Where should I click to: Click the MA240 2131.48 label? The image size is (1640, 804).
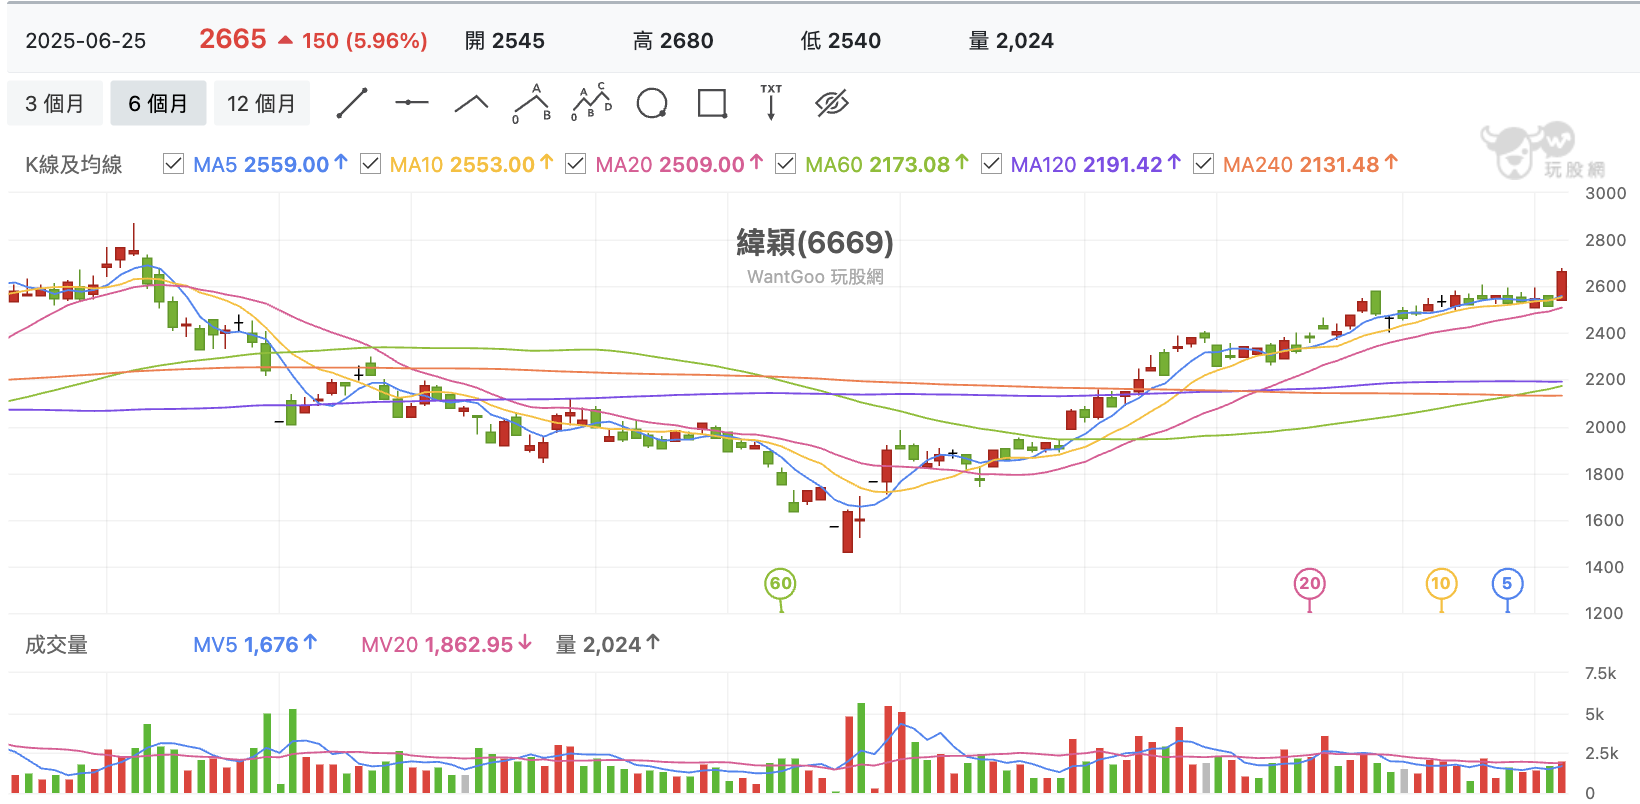click(x=1310, y=164)
